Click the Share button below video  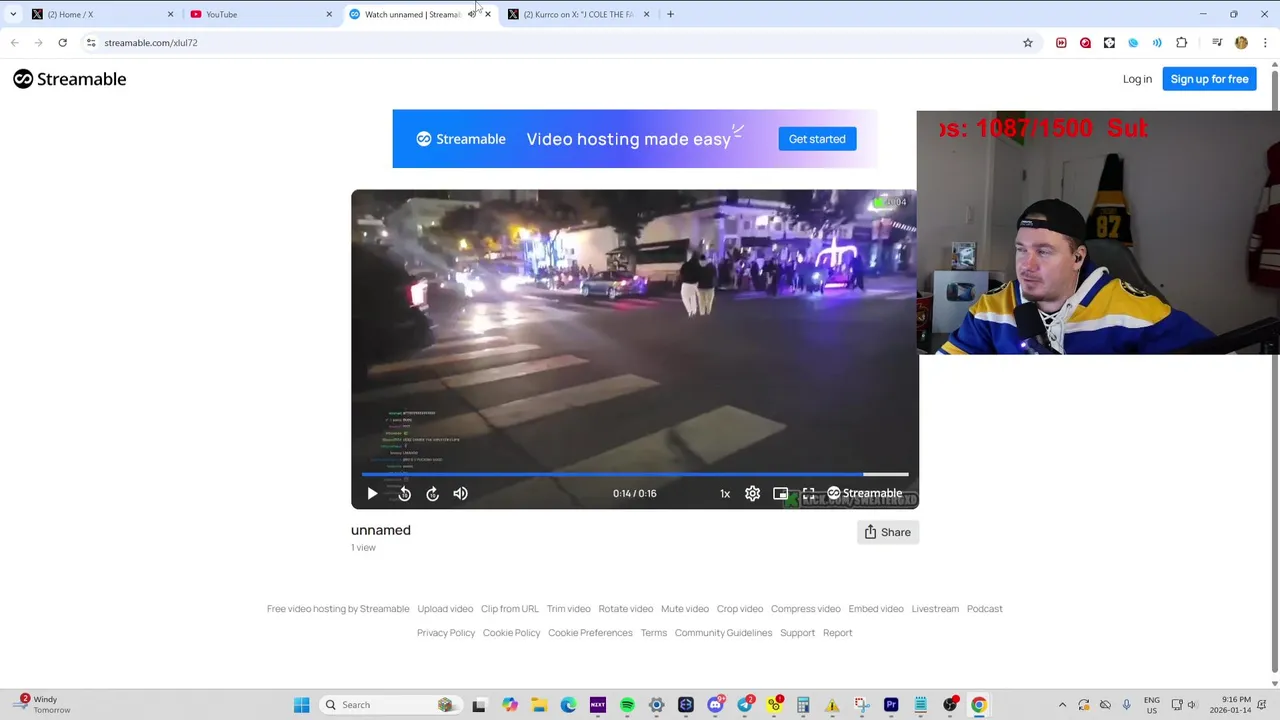tap(888, 532)
